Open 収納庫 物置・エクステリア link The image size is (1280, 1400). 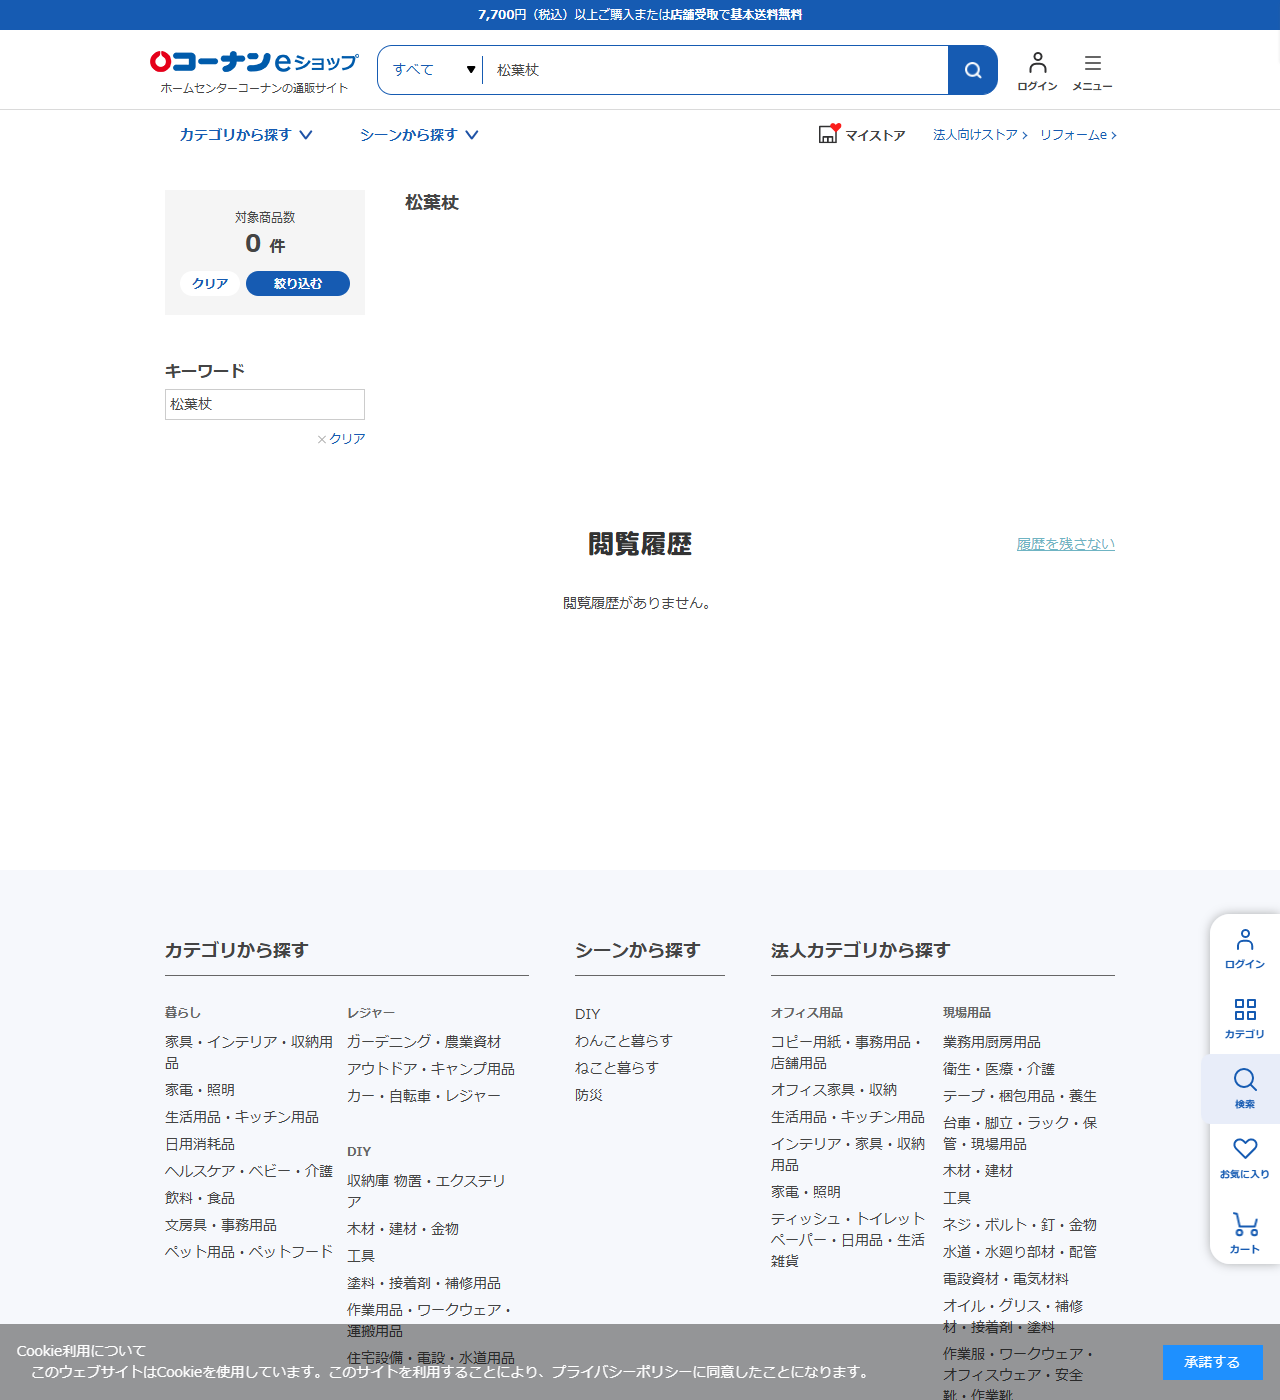click(426, 1191)
